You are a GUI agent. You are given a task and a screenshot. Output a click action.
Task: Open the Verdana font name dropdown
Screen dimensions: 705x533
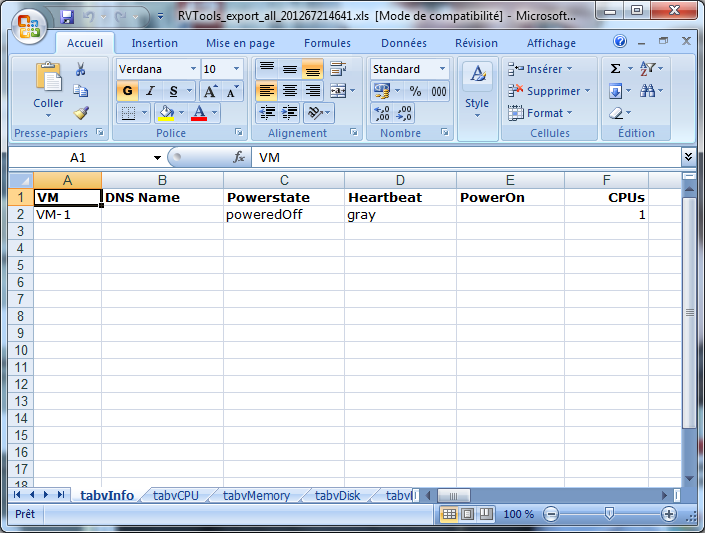pos(193,69)
